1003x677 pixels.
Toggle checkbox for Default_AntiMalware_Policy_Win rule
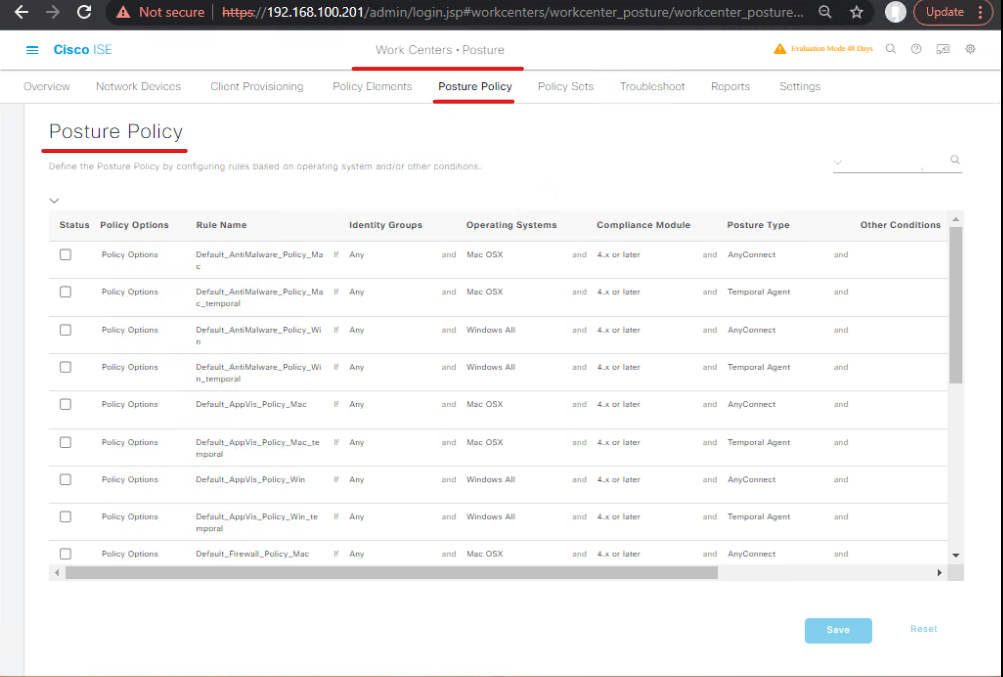click(x=65, y=330)
